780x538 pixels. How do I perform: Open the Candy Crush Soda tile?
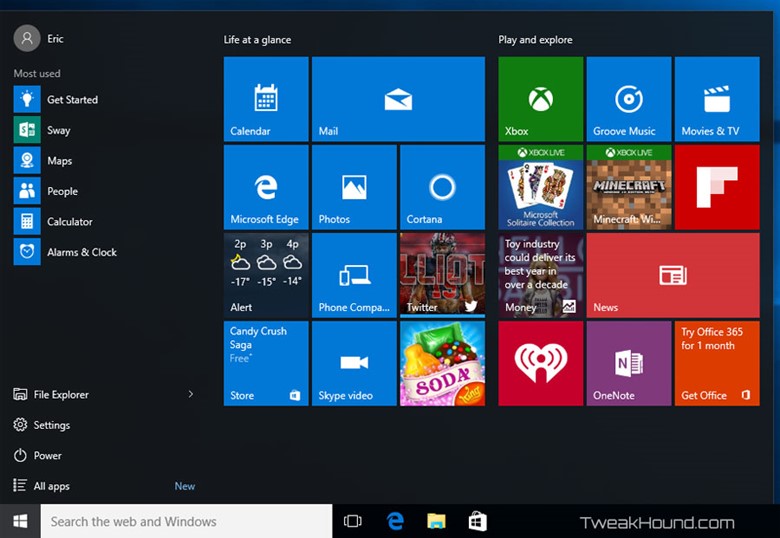pyautogui.click(x=442, y=363)
